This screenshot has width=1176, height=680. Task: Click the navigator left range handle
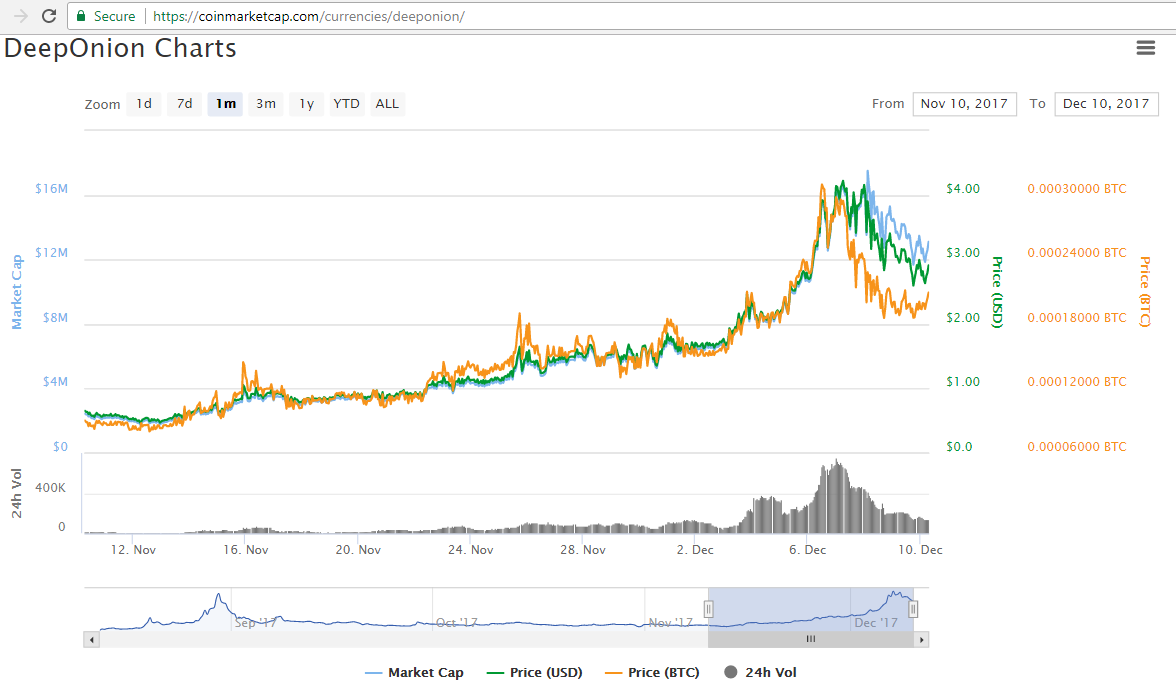click(708, 609)
